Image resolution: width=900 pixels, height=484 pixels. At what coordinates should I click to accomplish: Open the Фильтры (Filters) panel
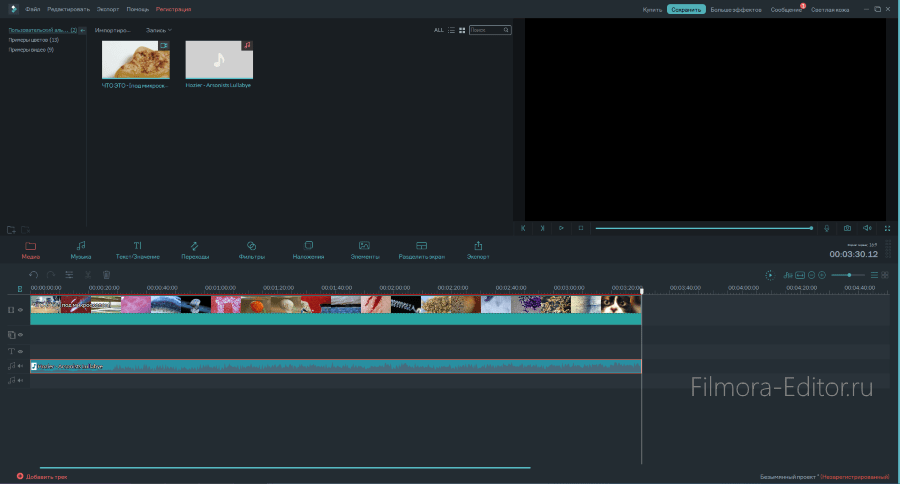pyautogui.click(x=252, y=249)
